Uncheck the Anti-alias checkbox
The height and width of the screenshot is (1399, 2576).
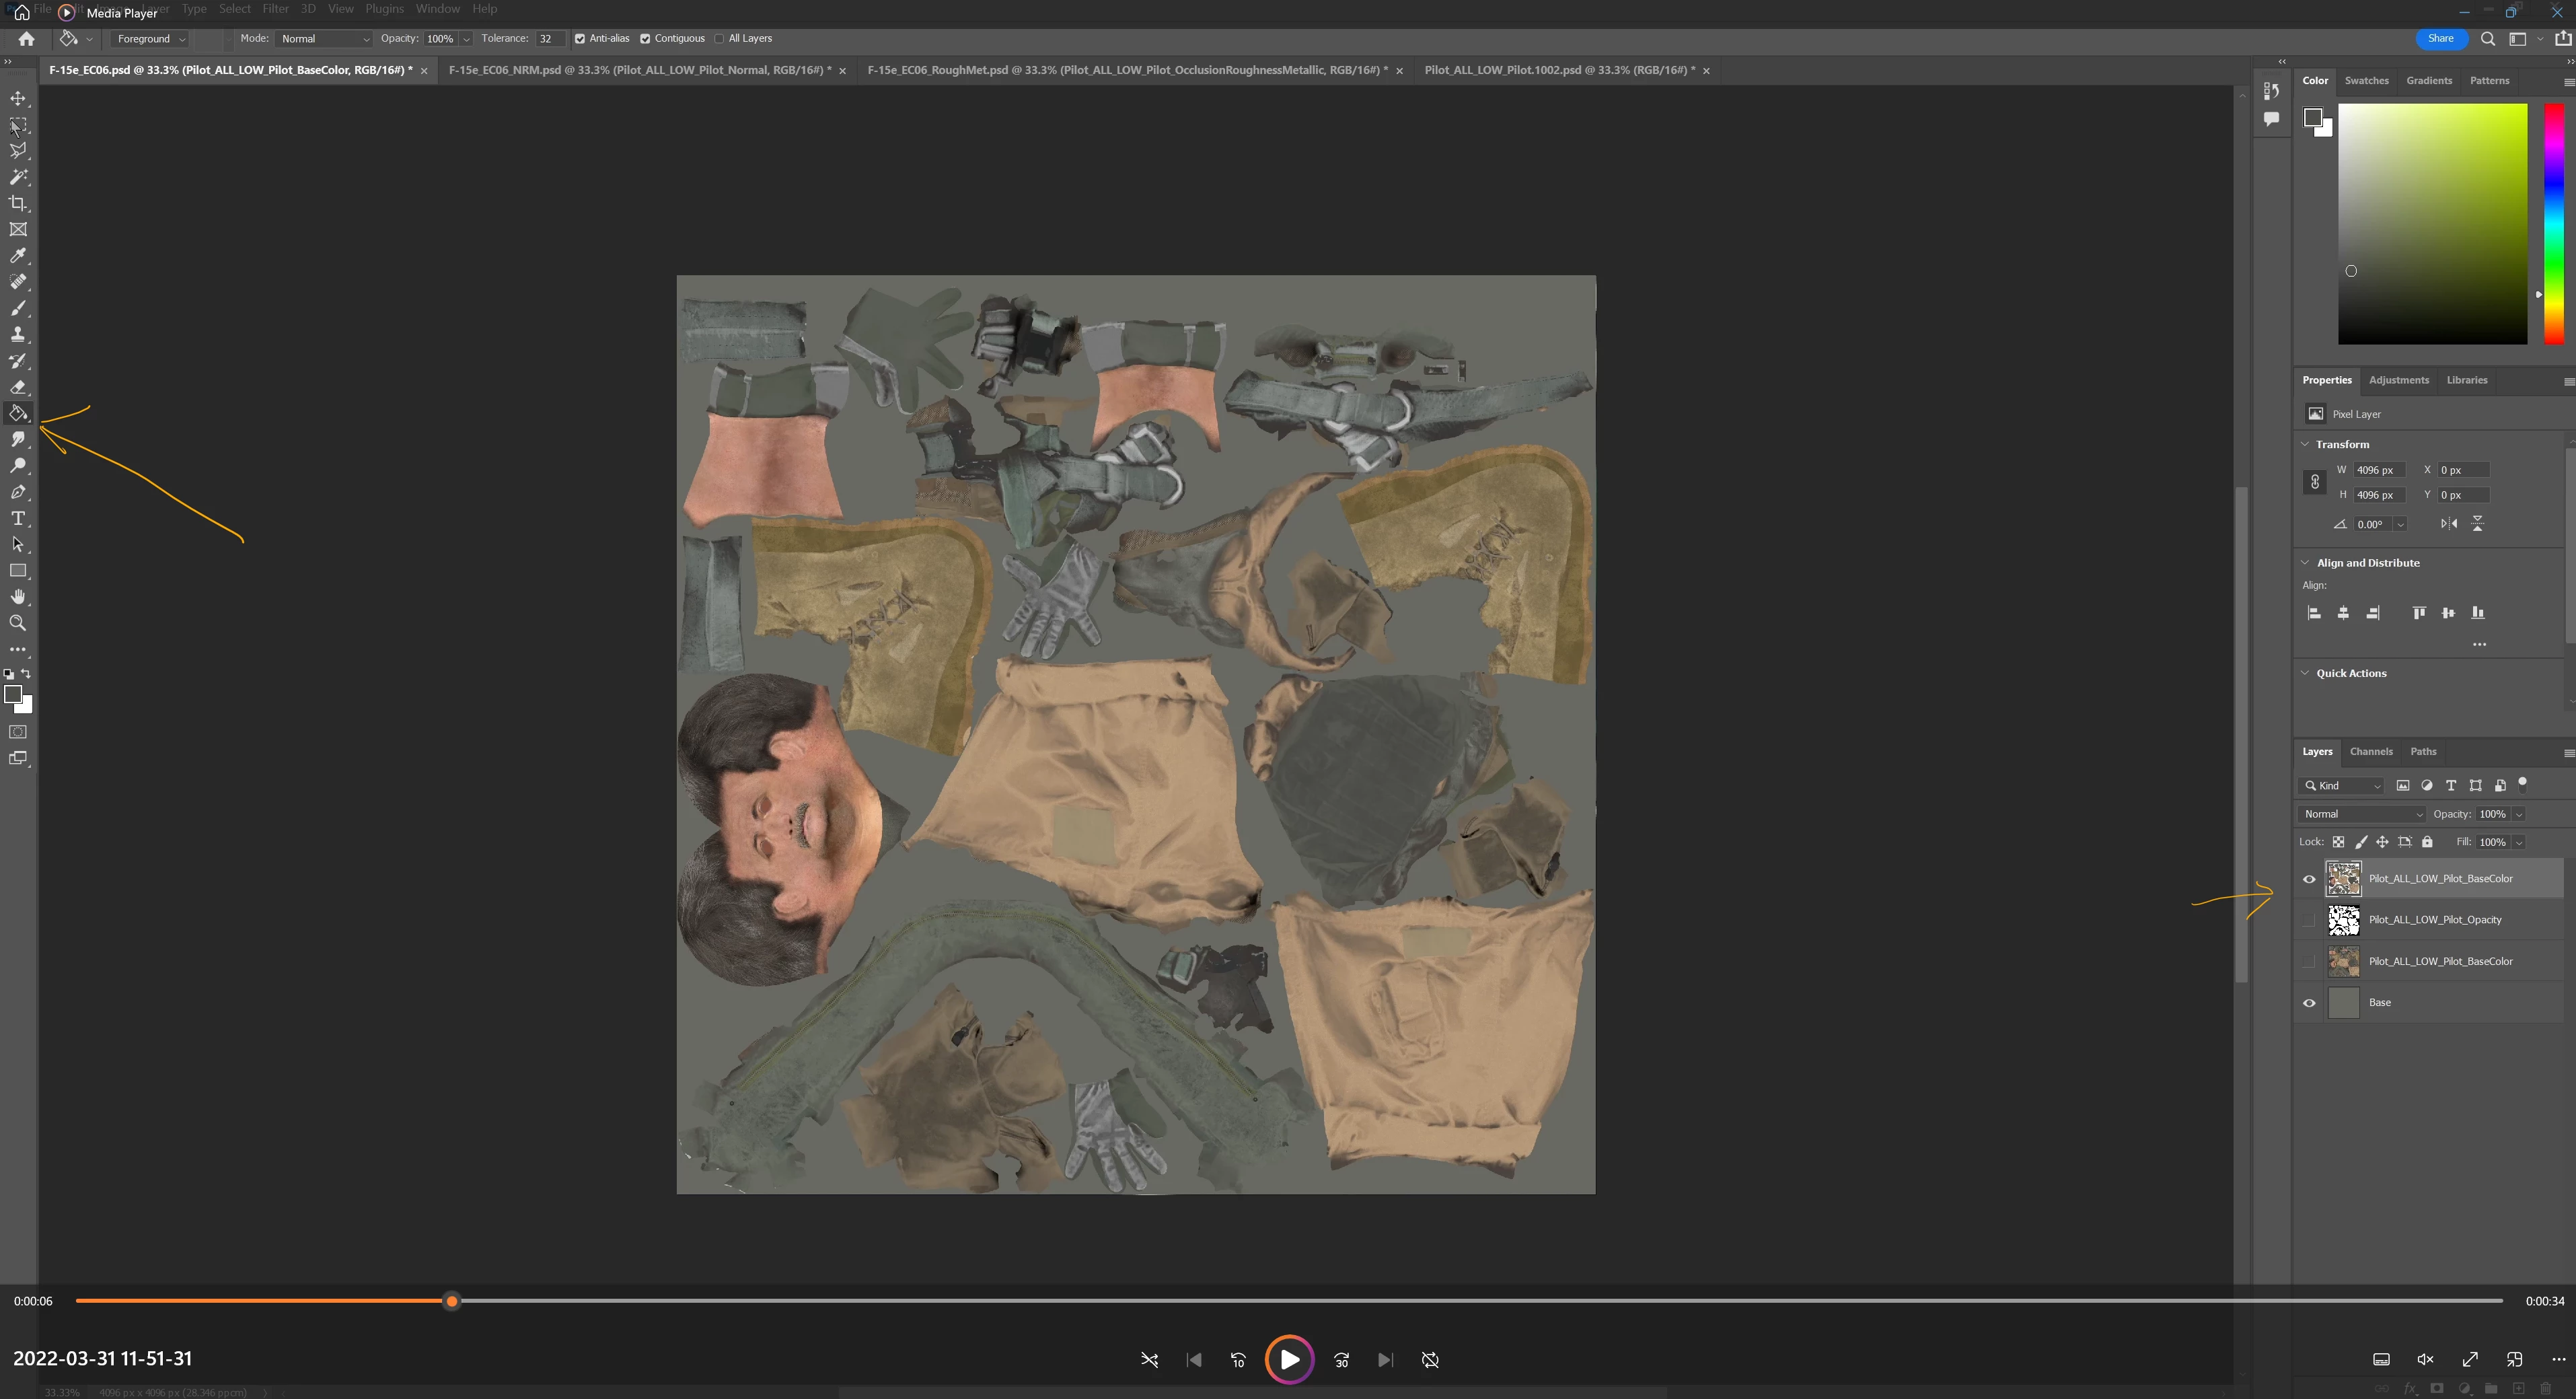coord(580,39)
